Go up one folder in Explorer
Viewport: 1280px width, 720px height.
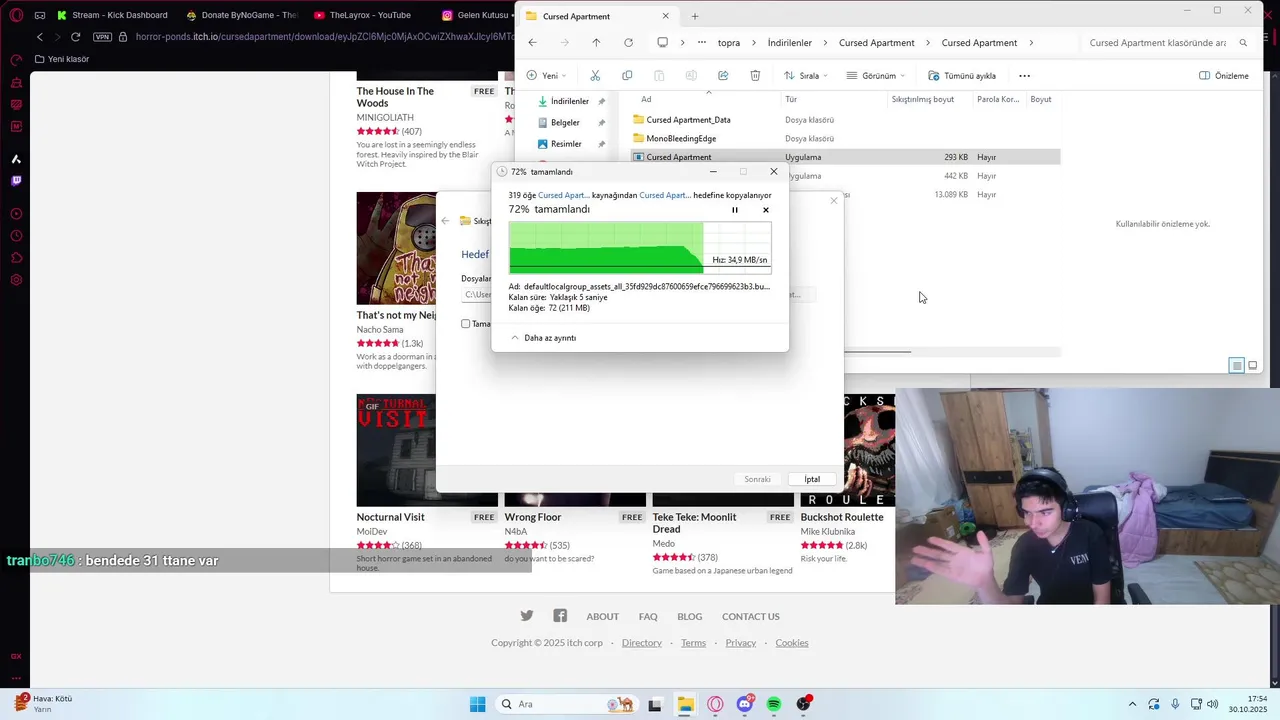tap(596, 43)
